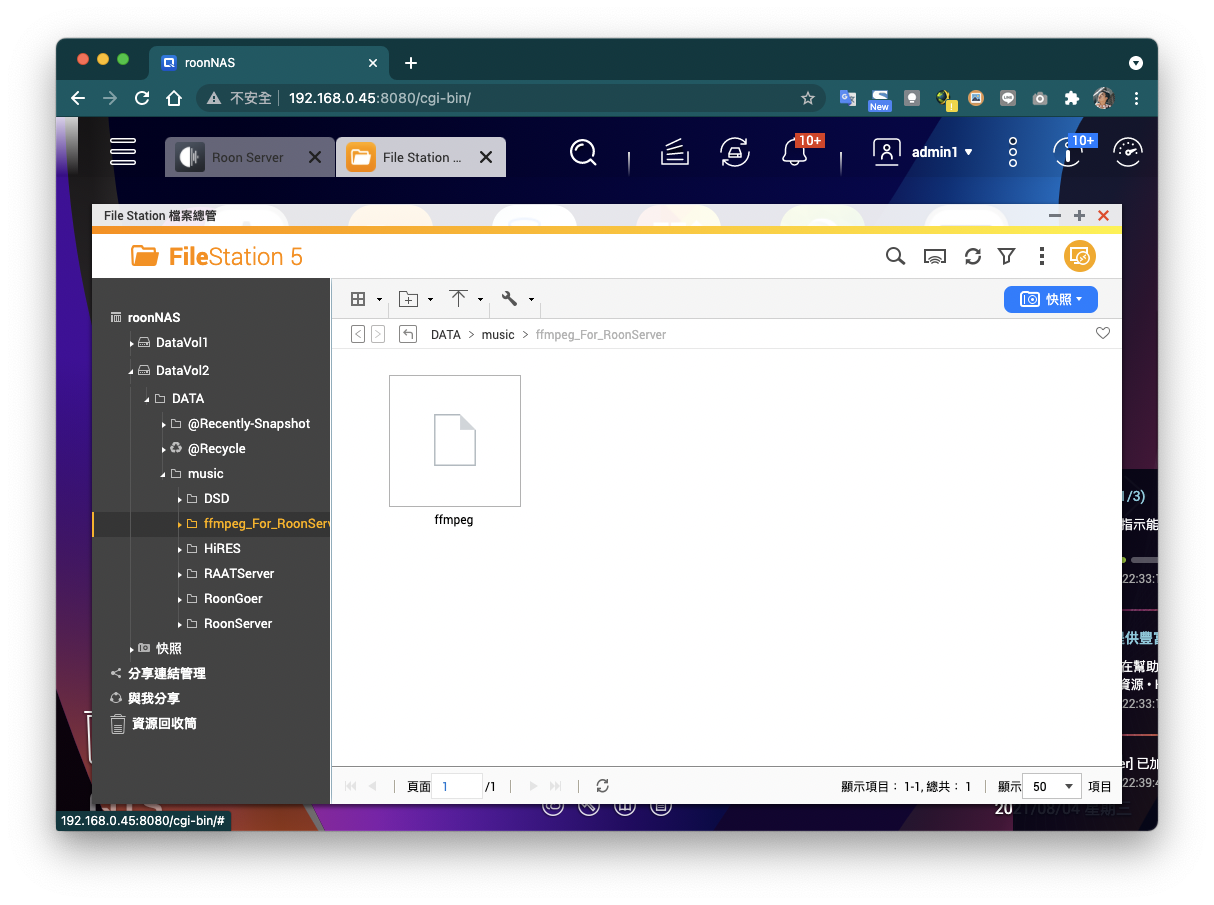The width and height of the screenshot is (1214, 905).
Task: Refresh the file list in the footer
Action: tap(602, 786)
